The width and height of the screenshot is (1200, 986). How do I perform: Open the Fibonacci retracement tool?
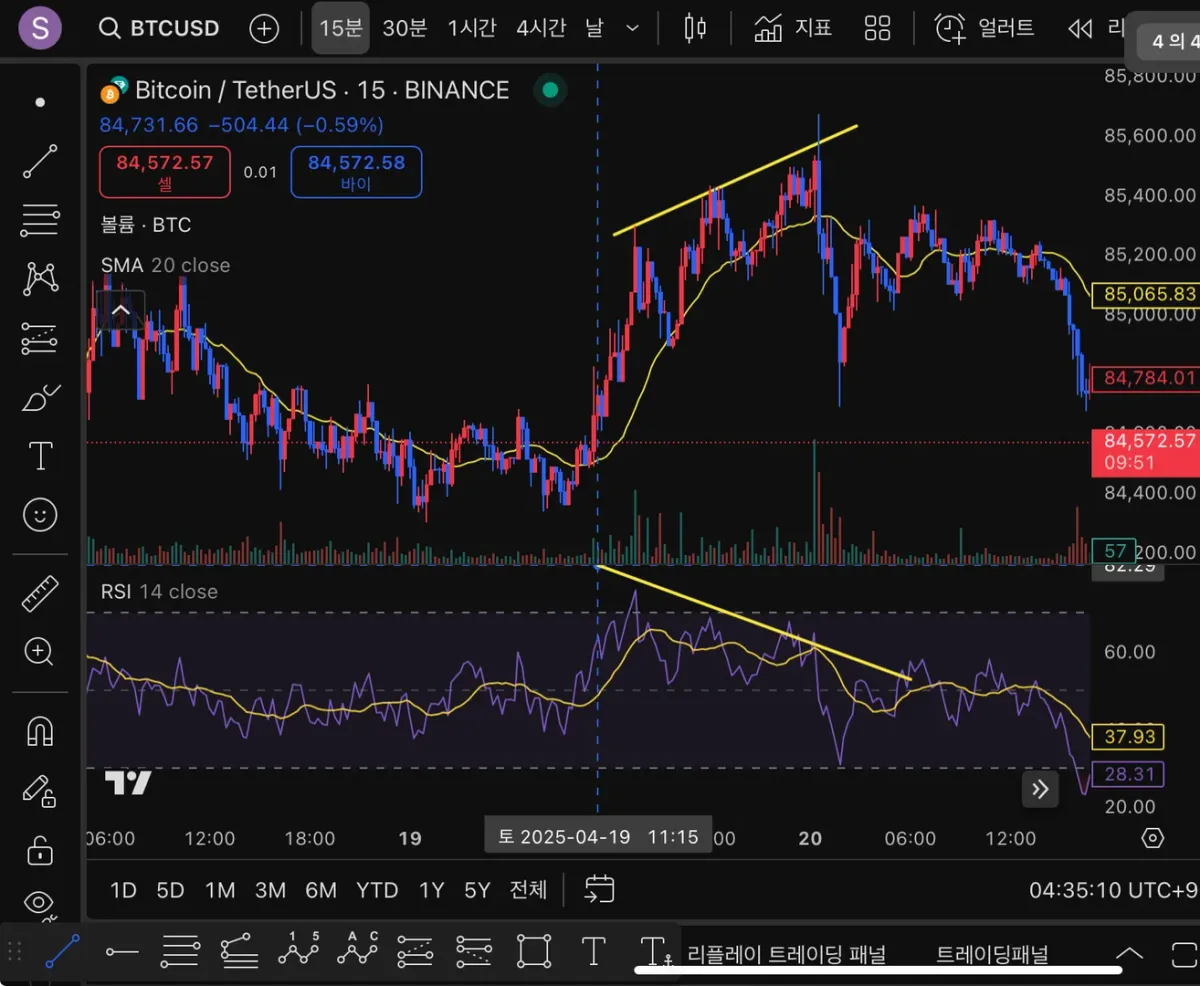tap(40, 219)
